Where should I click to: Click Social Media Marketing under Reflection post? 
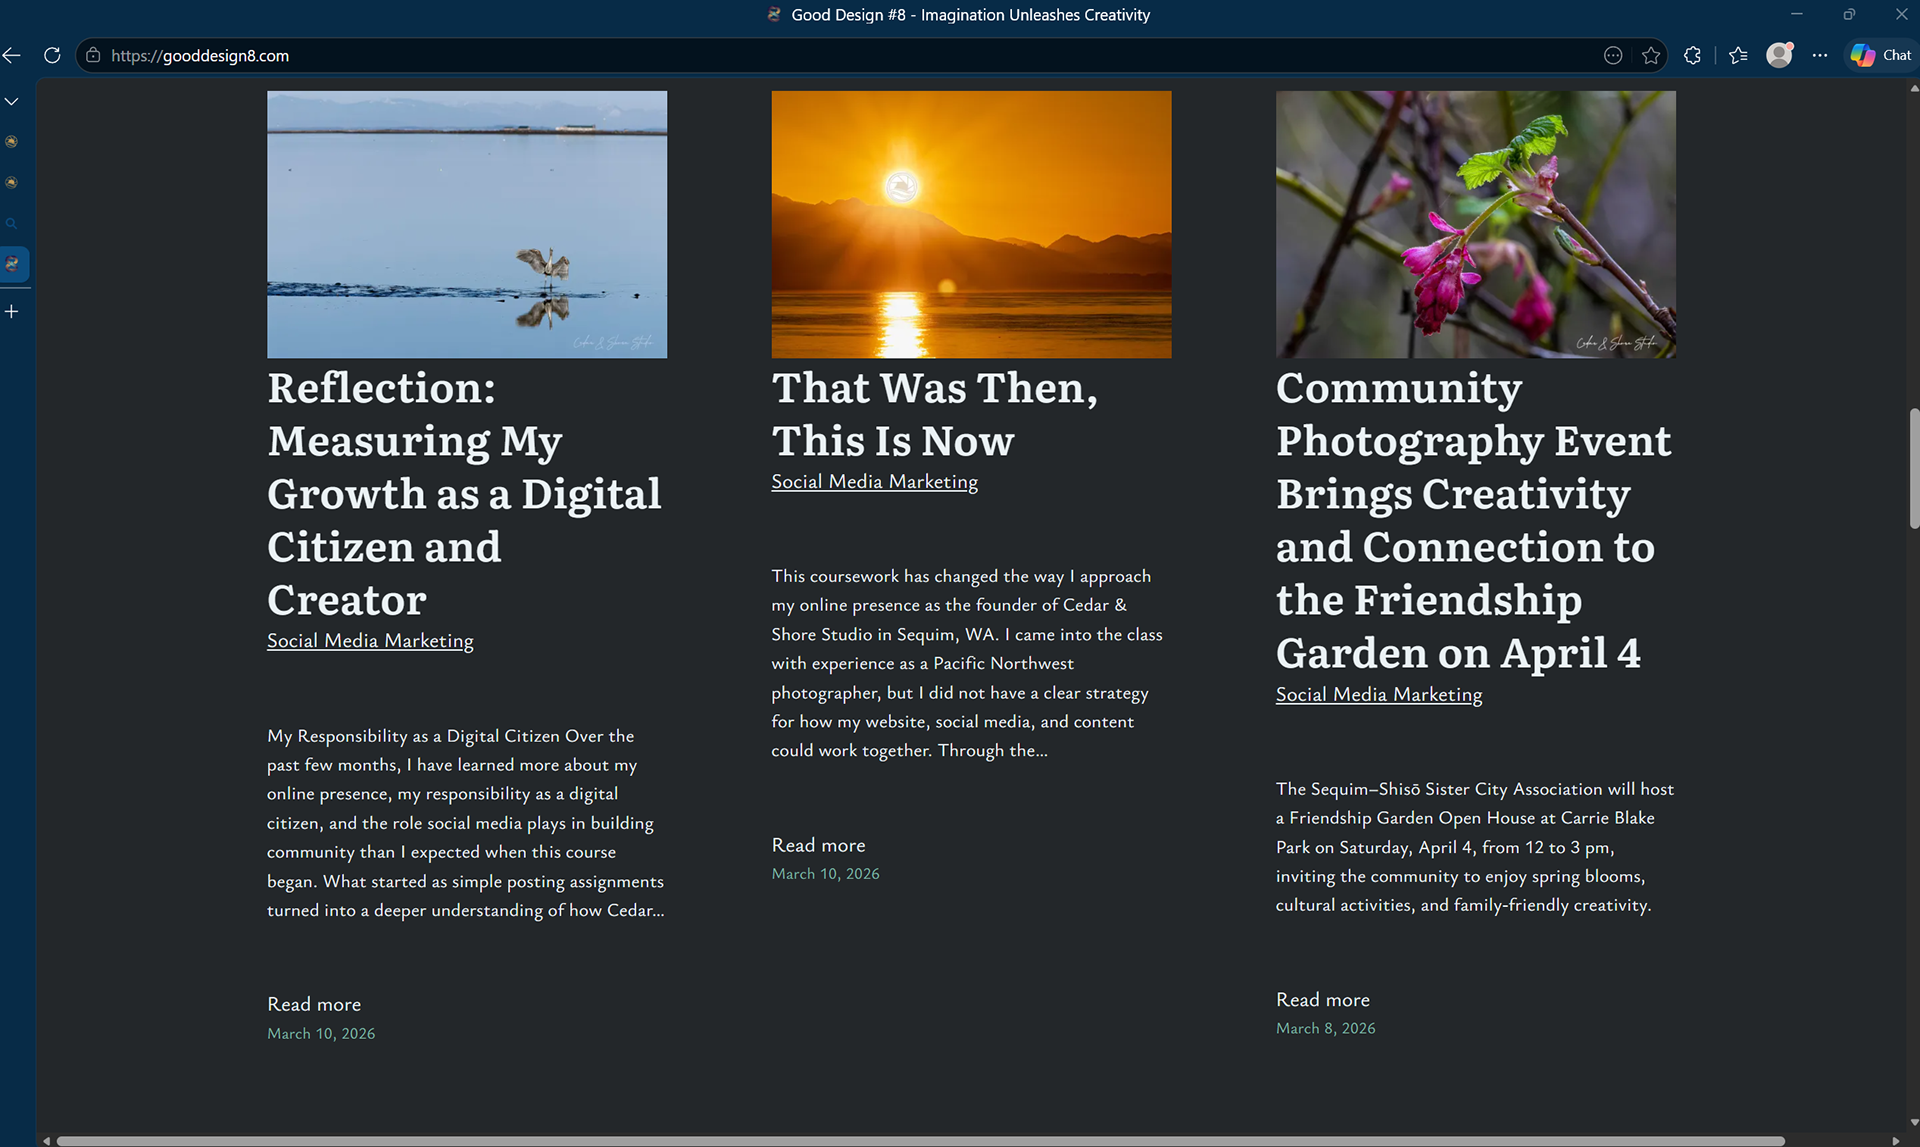(370, 641)
